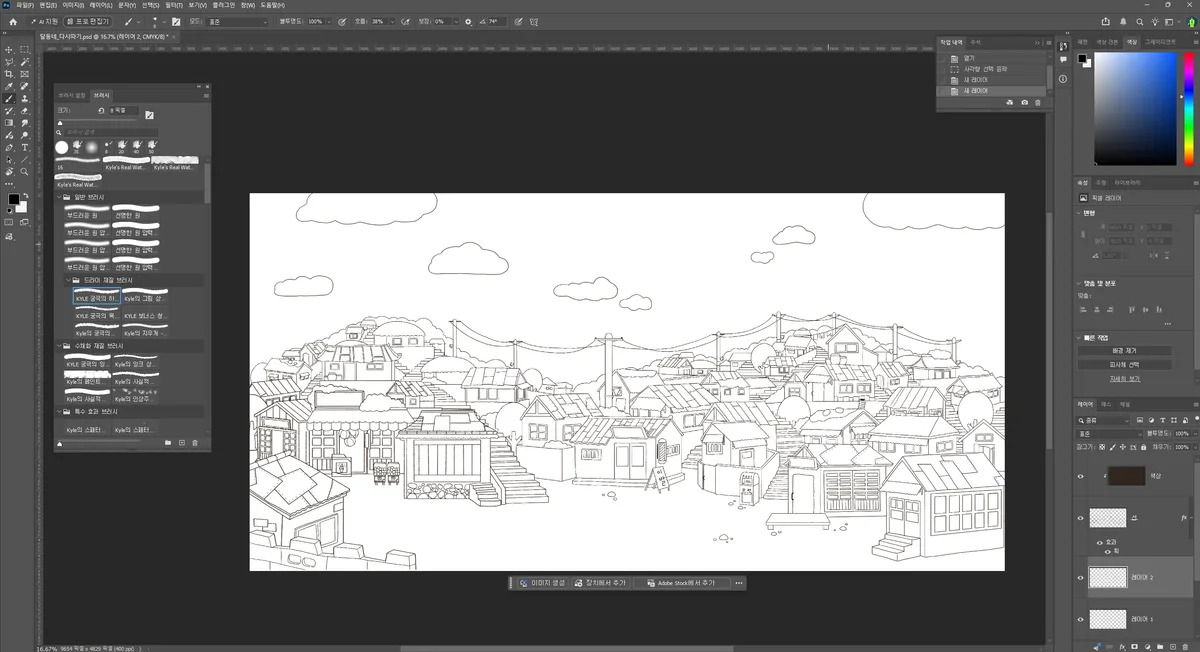
Task: Open the layer blend mode dropdown in Layers panel
Action: click(x=1108, y=434)
